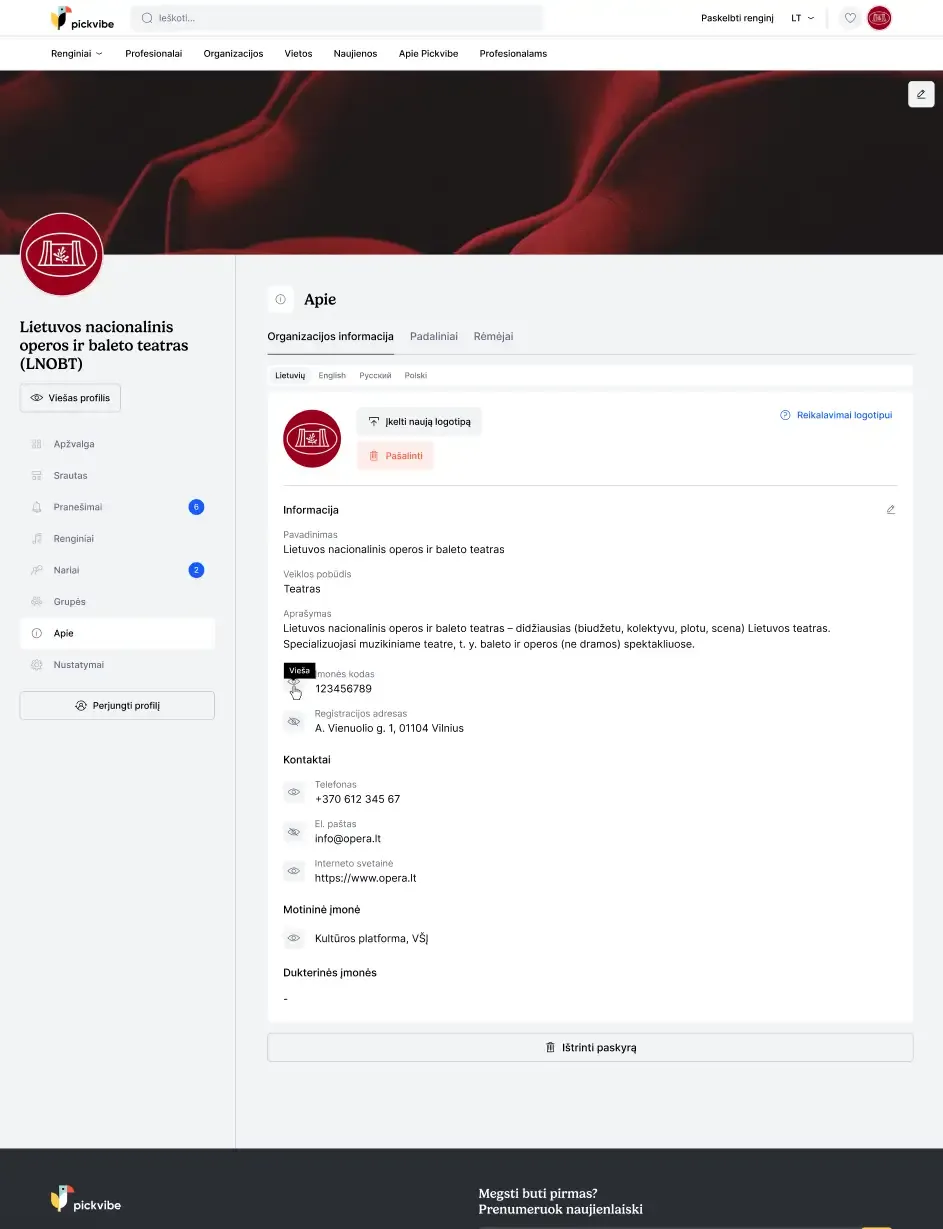The height and width of the screenshot is (1229, 943).
Task: Switch to Organizacijos informacija tab
Action: pos(330,337)
